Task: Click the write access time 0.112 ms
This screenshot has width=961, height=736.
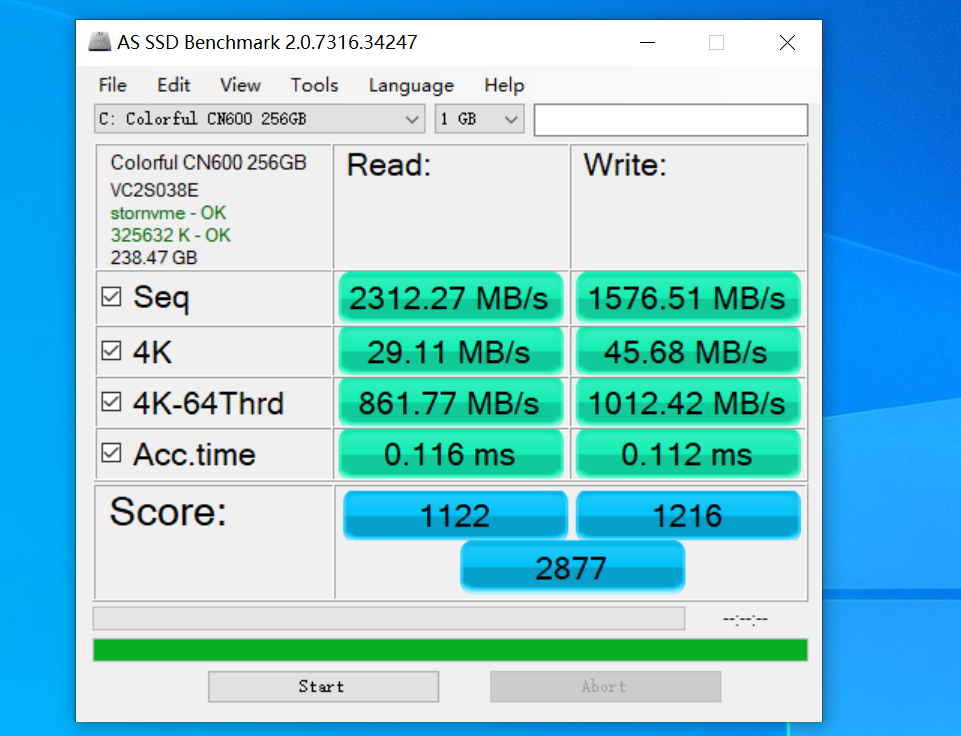Action: point(688,454)
